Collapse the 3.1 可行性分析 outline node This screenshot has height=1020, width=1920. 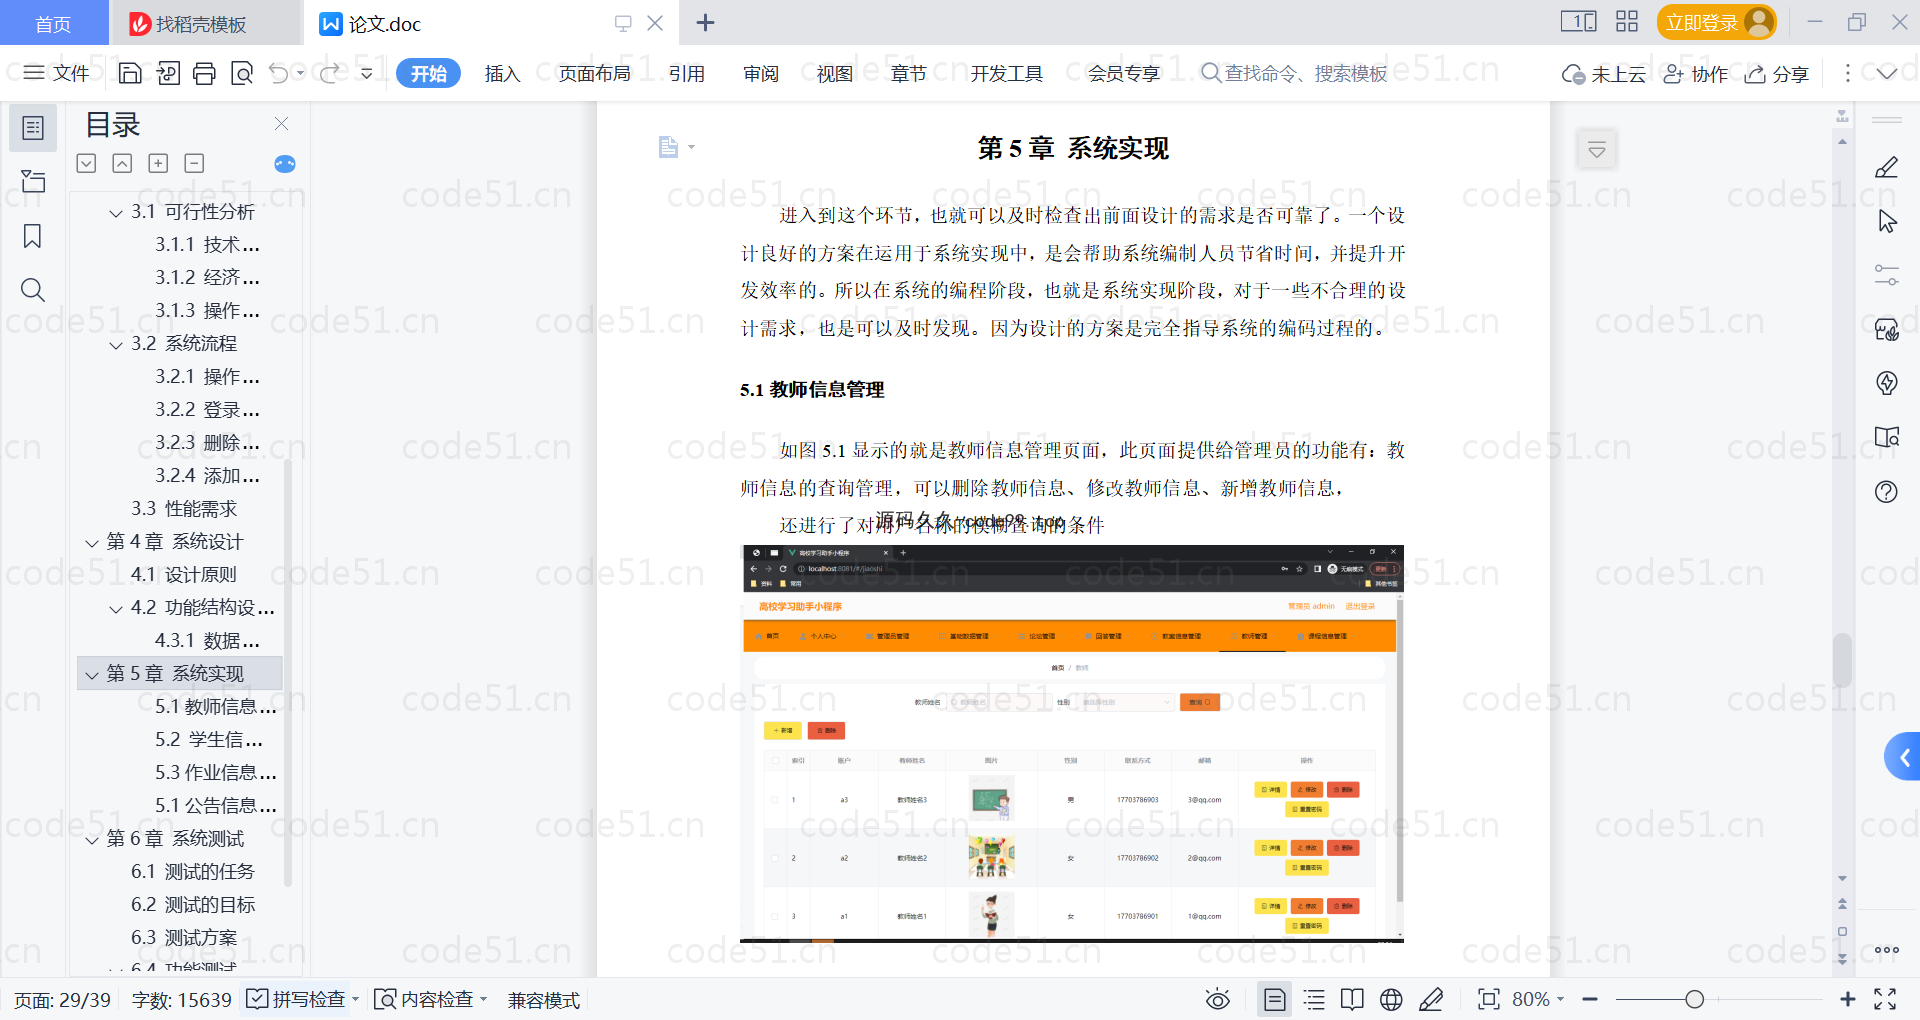coord(116,213)
